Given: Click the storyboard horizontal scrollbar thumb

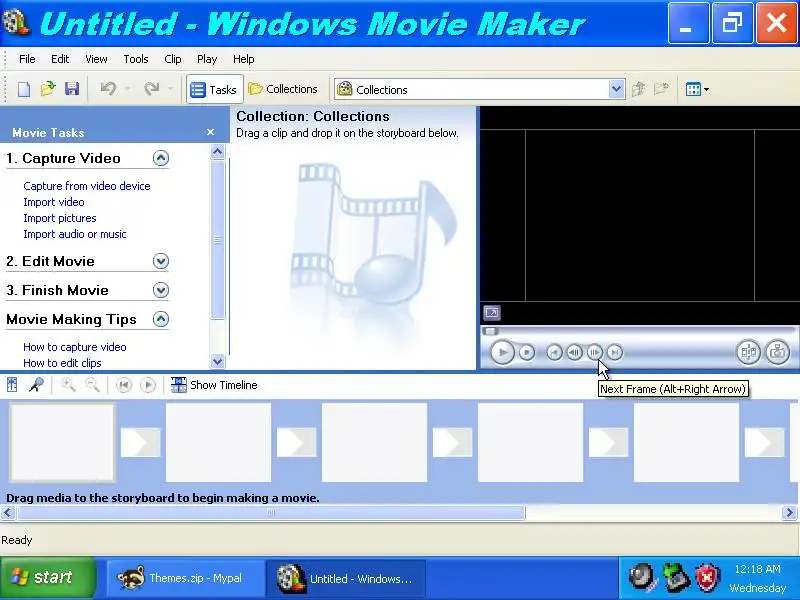Looking at the screenshot, I should [x=271, y=512].
